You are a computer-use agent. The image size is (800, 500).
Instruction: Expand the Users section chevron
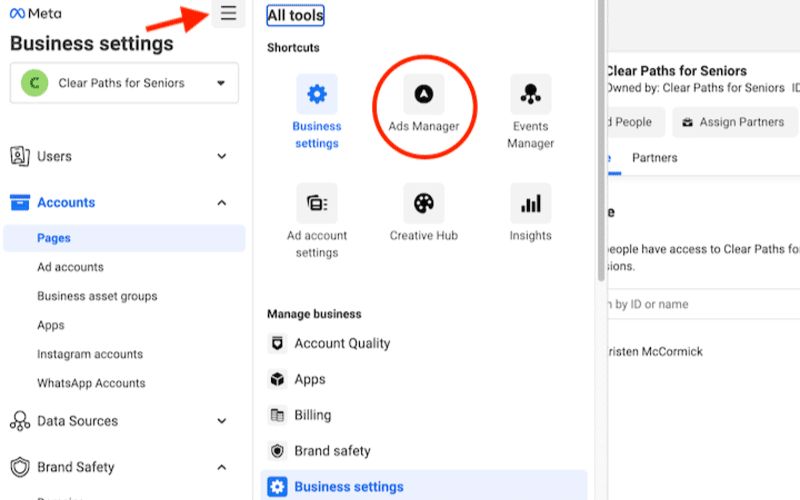click(x=221, y=156)
